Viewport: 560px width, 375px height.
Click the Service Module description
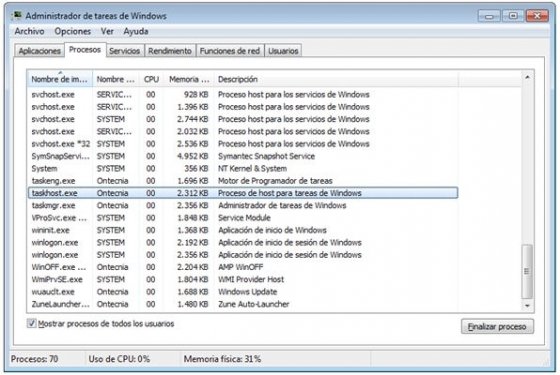coord(244,218)
